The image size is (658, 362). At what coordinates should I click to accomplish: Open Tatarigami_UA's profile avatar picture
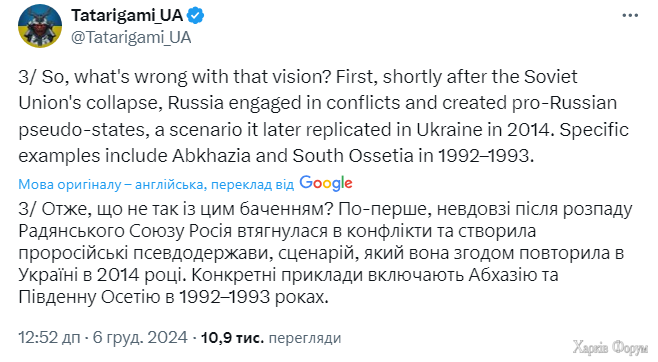point(40,26)
